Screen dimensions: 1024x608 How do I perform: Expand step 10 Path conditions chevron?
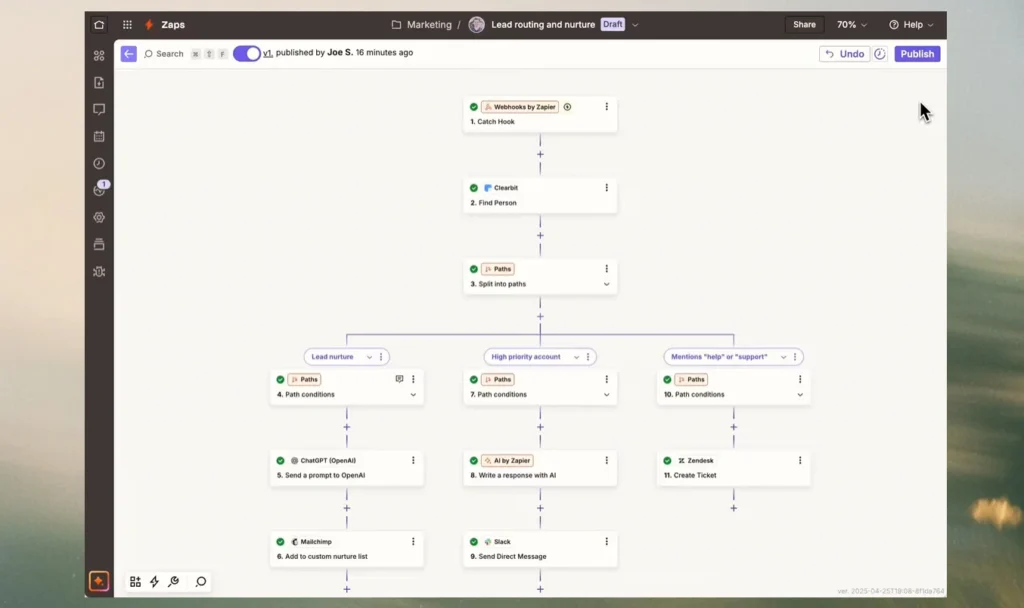(x=800, y=394)
